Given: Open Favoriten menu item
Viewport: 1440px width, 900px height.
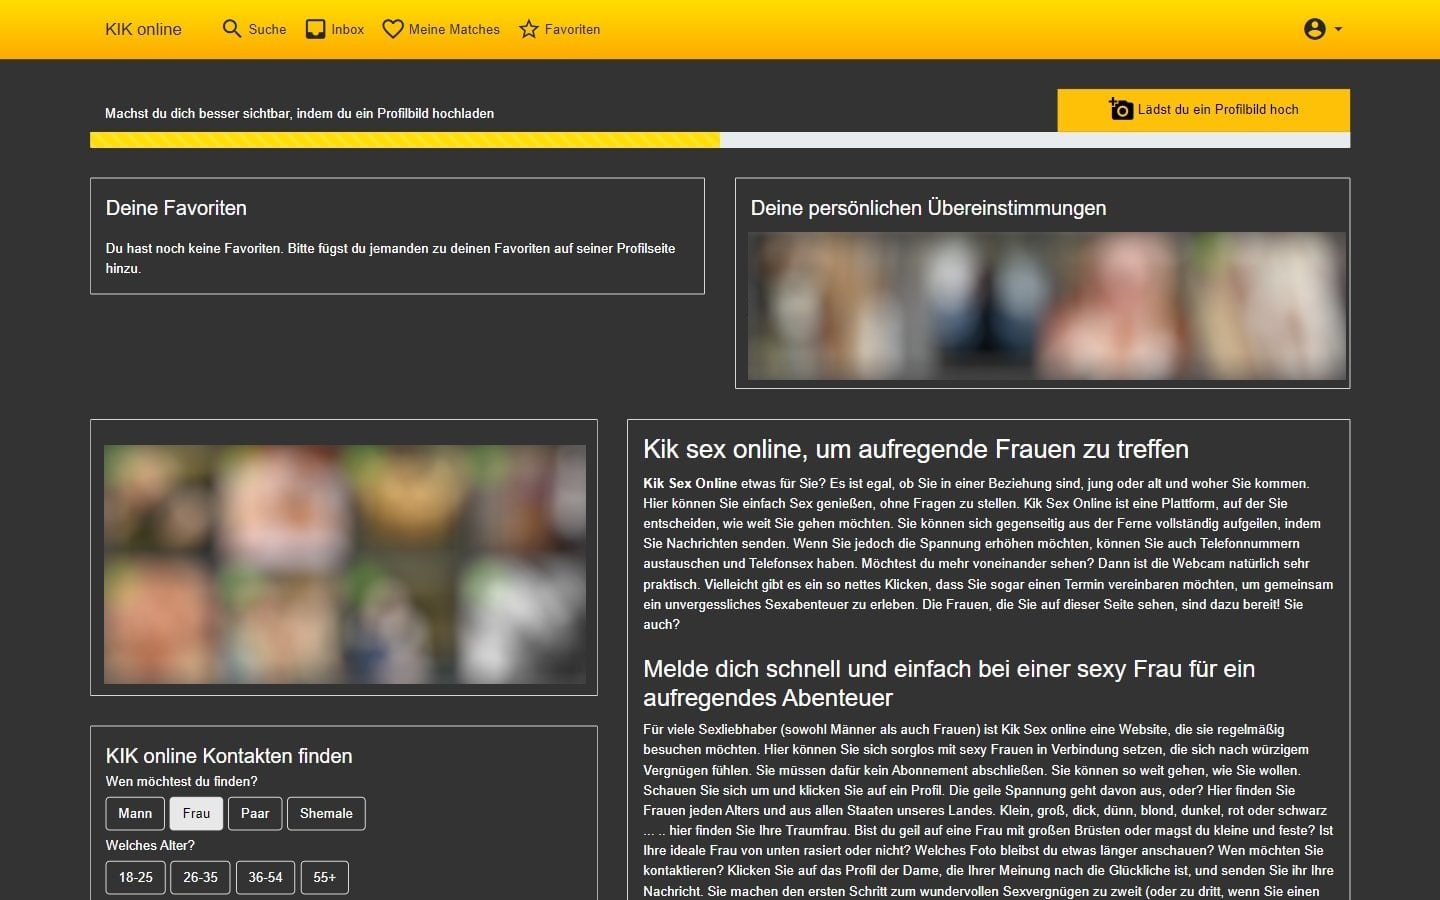Looking at the screenshot, I should click(x=560, y=29).
